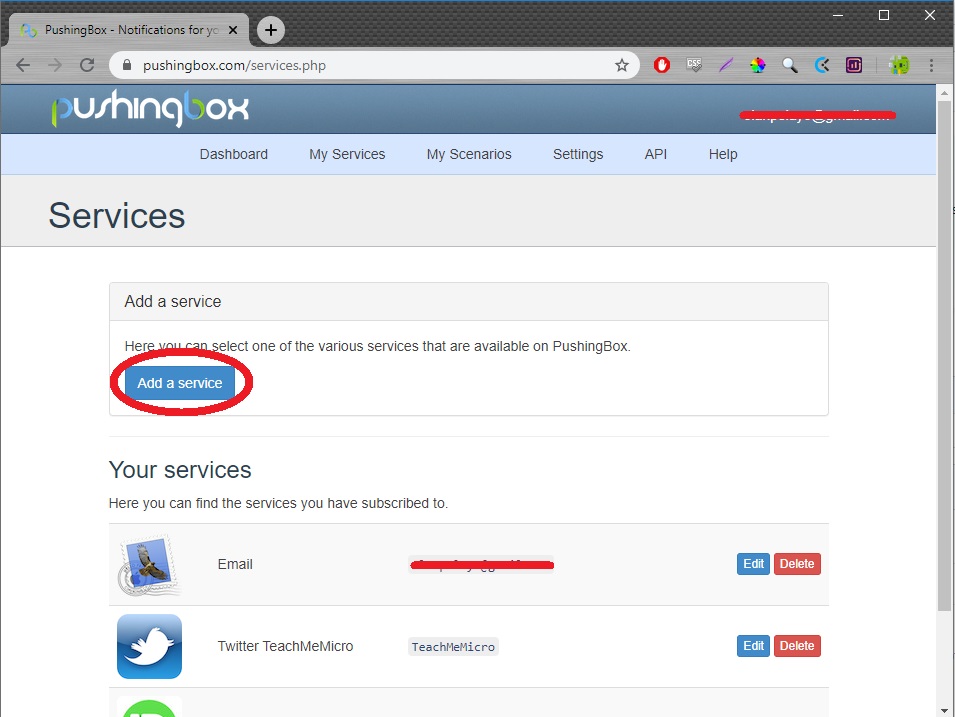Open a new browser tab
Image resolution: width=955 pixels, height=717 pixels.
click(x=271, y=30)
